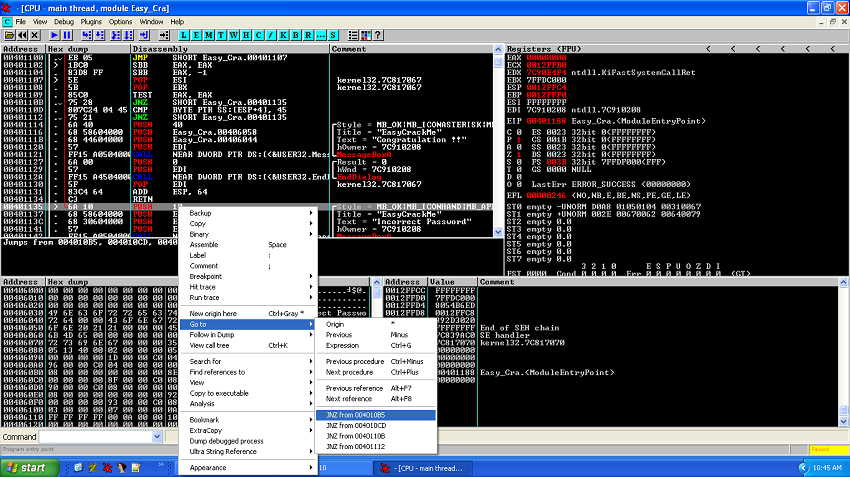Click the Command input field
This screenshot has width=850, height=477.
(95, 436)
